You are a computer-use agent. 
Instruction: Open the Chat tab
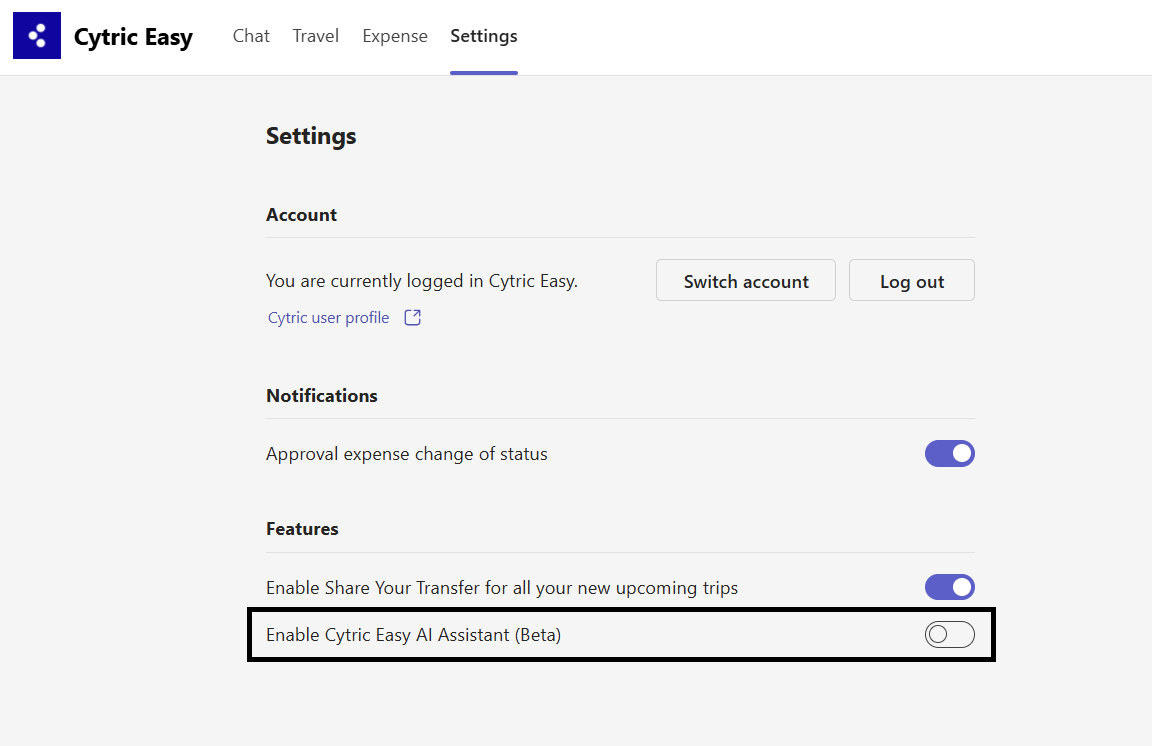251,36
